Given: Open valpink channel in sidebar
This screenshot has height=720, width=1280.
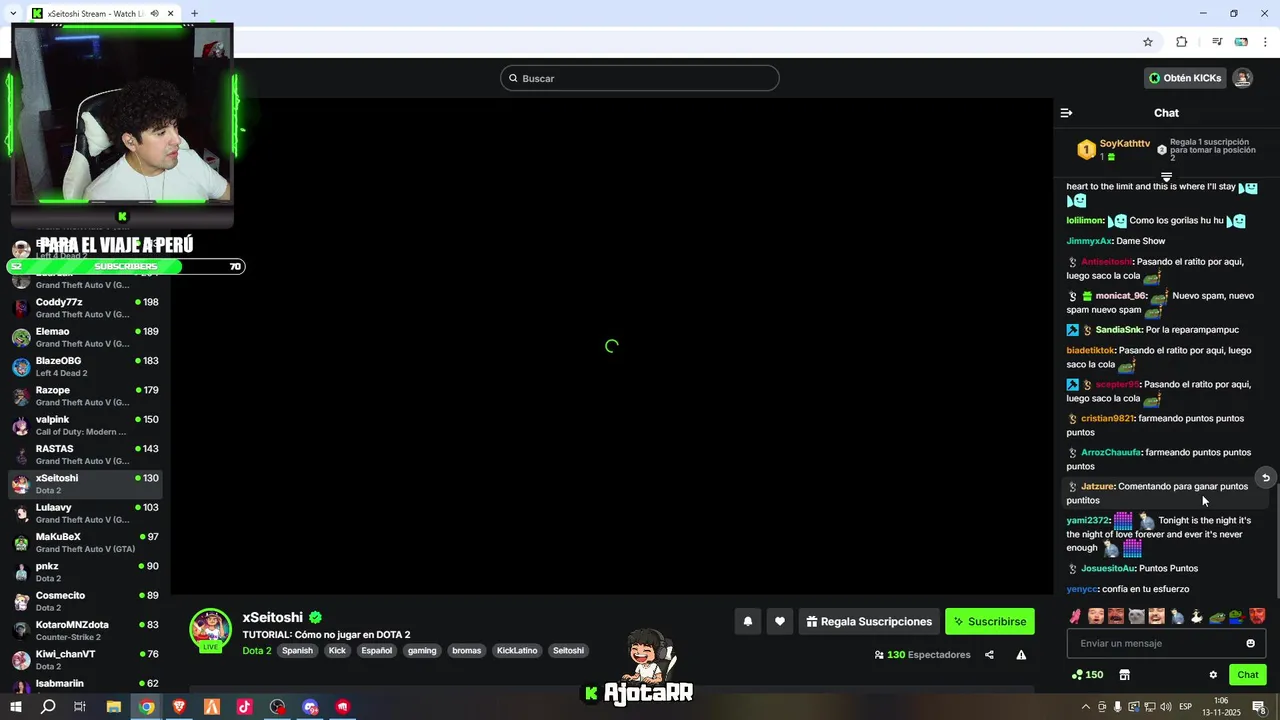Looking at the screenshot, I should point(85,425).
